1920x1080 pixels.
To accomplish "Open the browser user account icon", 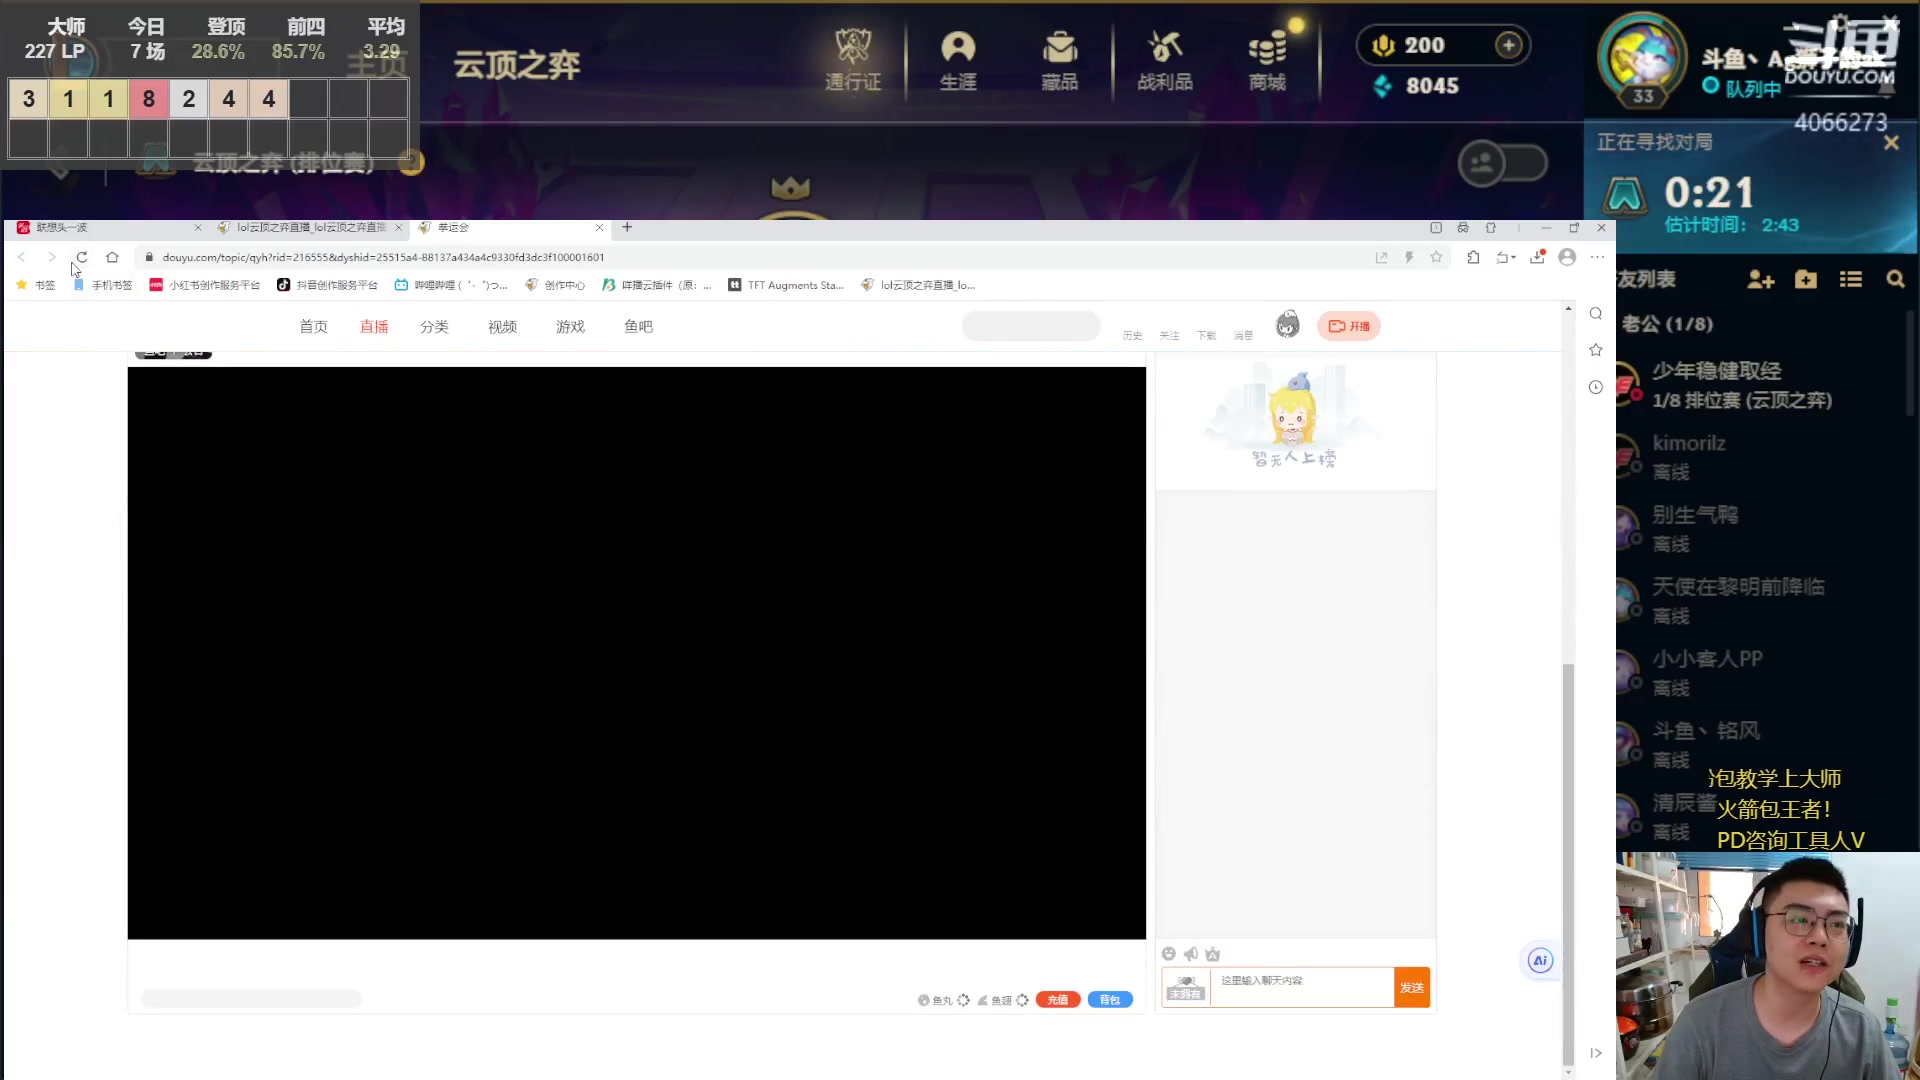I will tap(1567, 257).
